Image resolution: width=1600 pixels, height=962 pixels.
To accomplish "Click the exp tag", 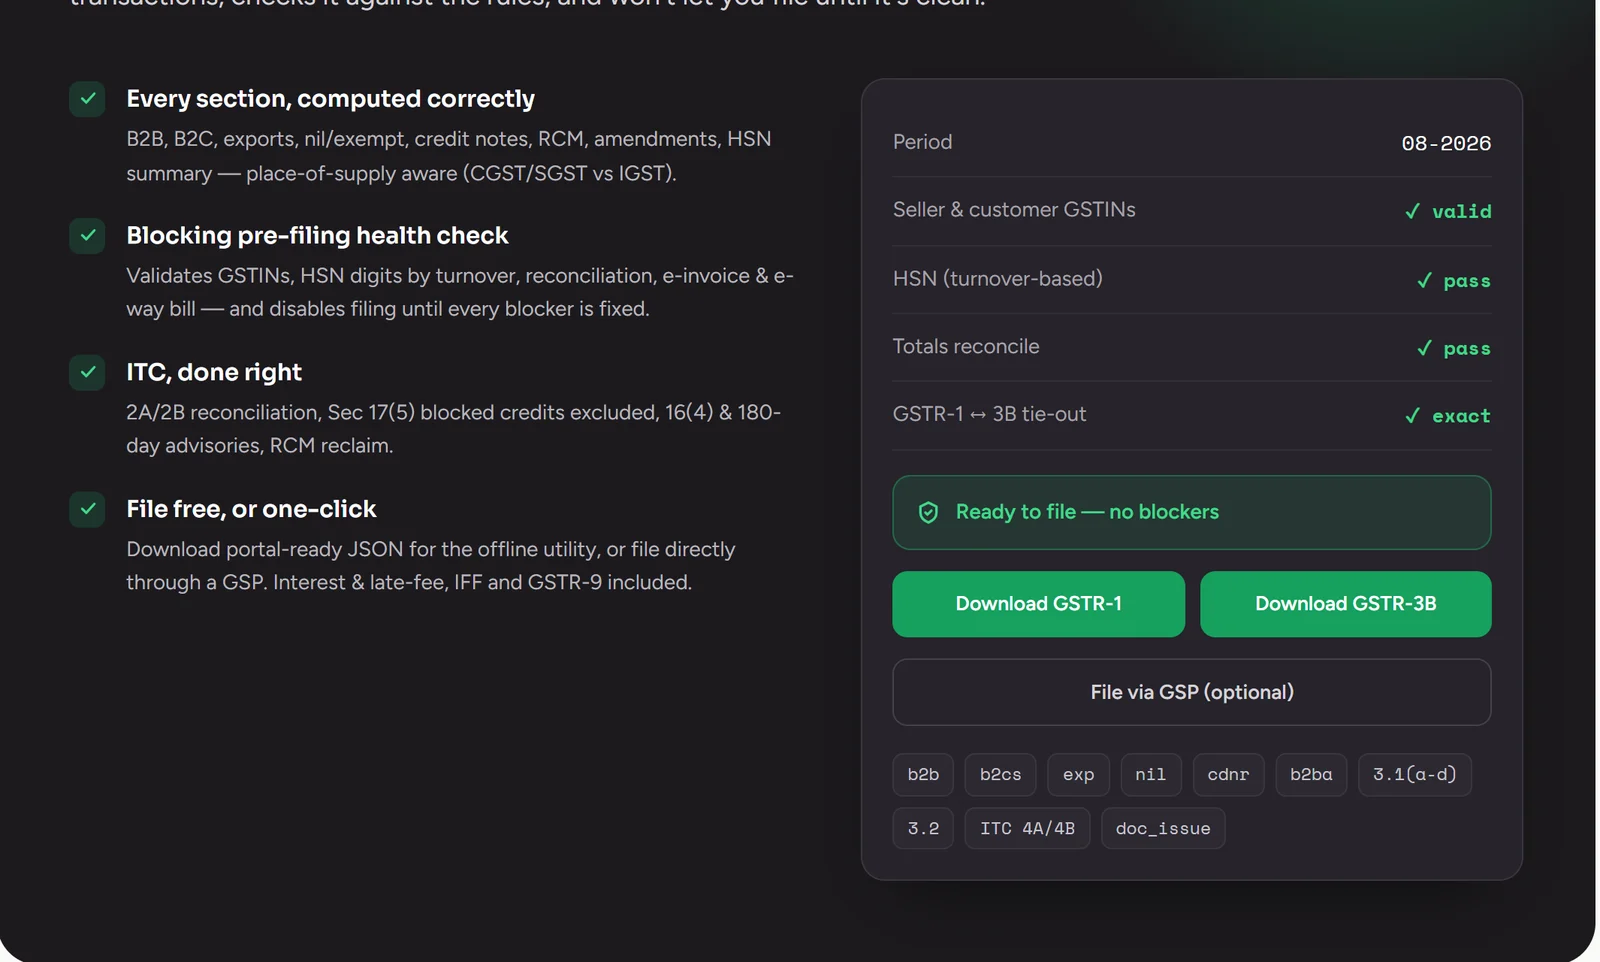I will [1078, 775].
